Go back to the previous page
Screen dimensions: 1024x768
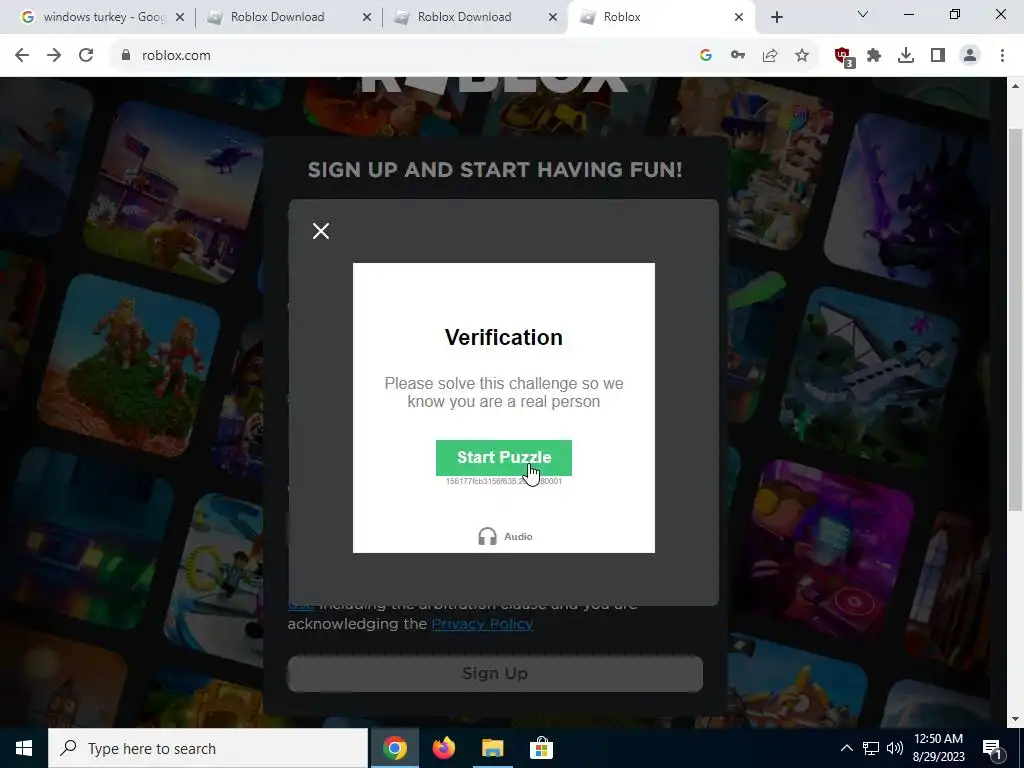pos(22,56)
